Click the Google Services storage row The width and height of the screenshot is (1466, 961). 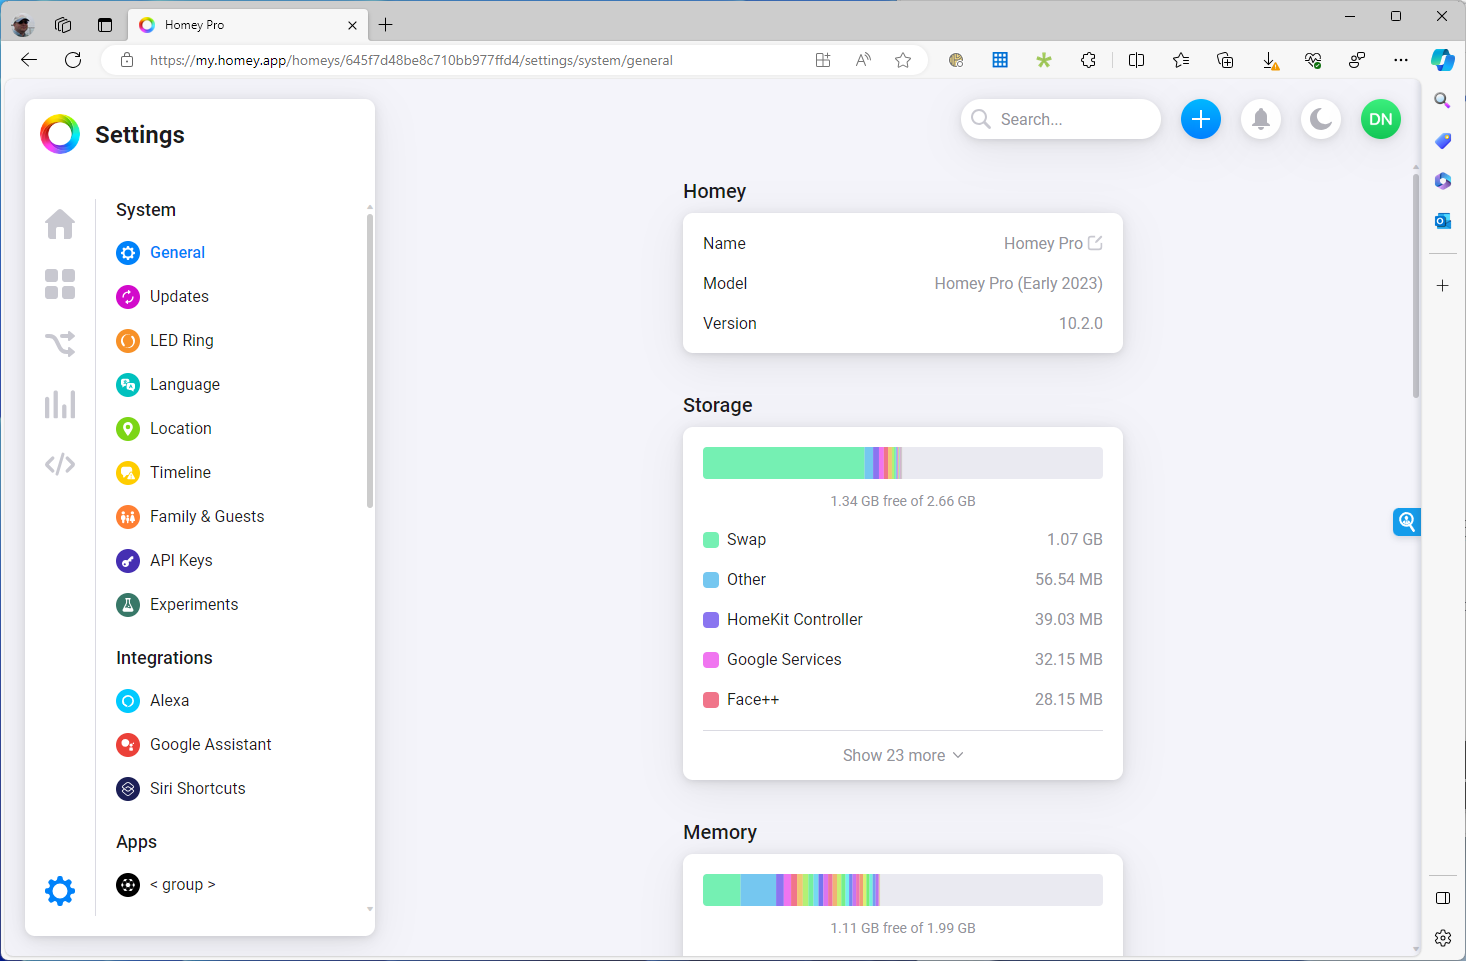point(903,660)
